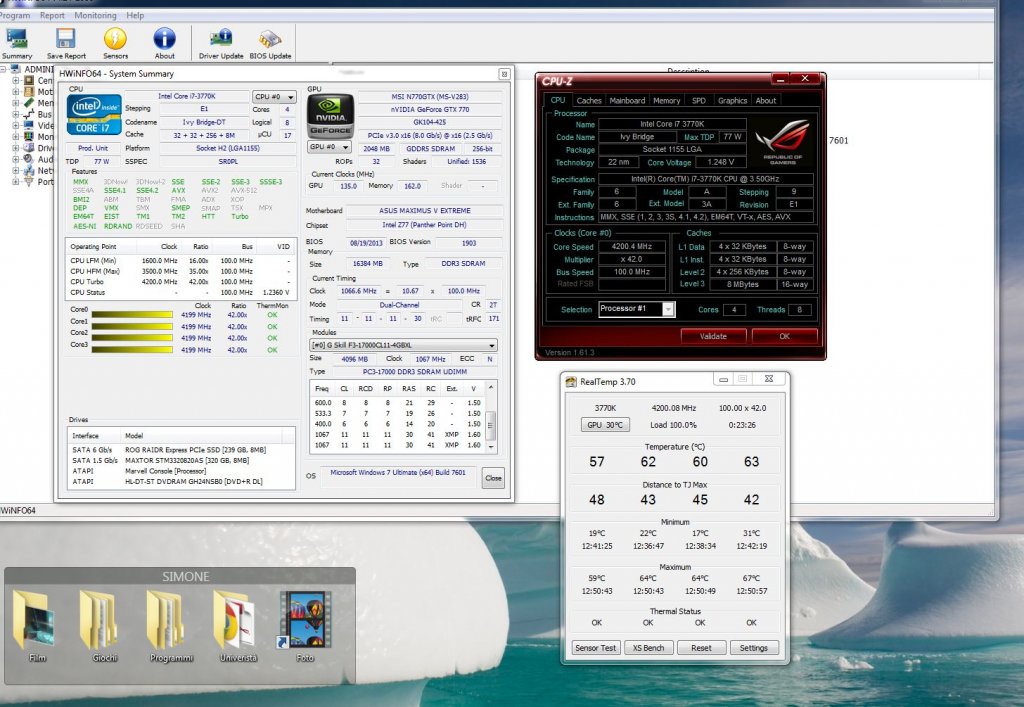
Task: Click the 'Ivy Bridge-DT' codename field
Action: point(204,122)
